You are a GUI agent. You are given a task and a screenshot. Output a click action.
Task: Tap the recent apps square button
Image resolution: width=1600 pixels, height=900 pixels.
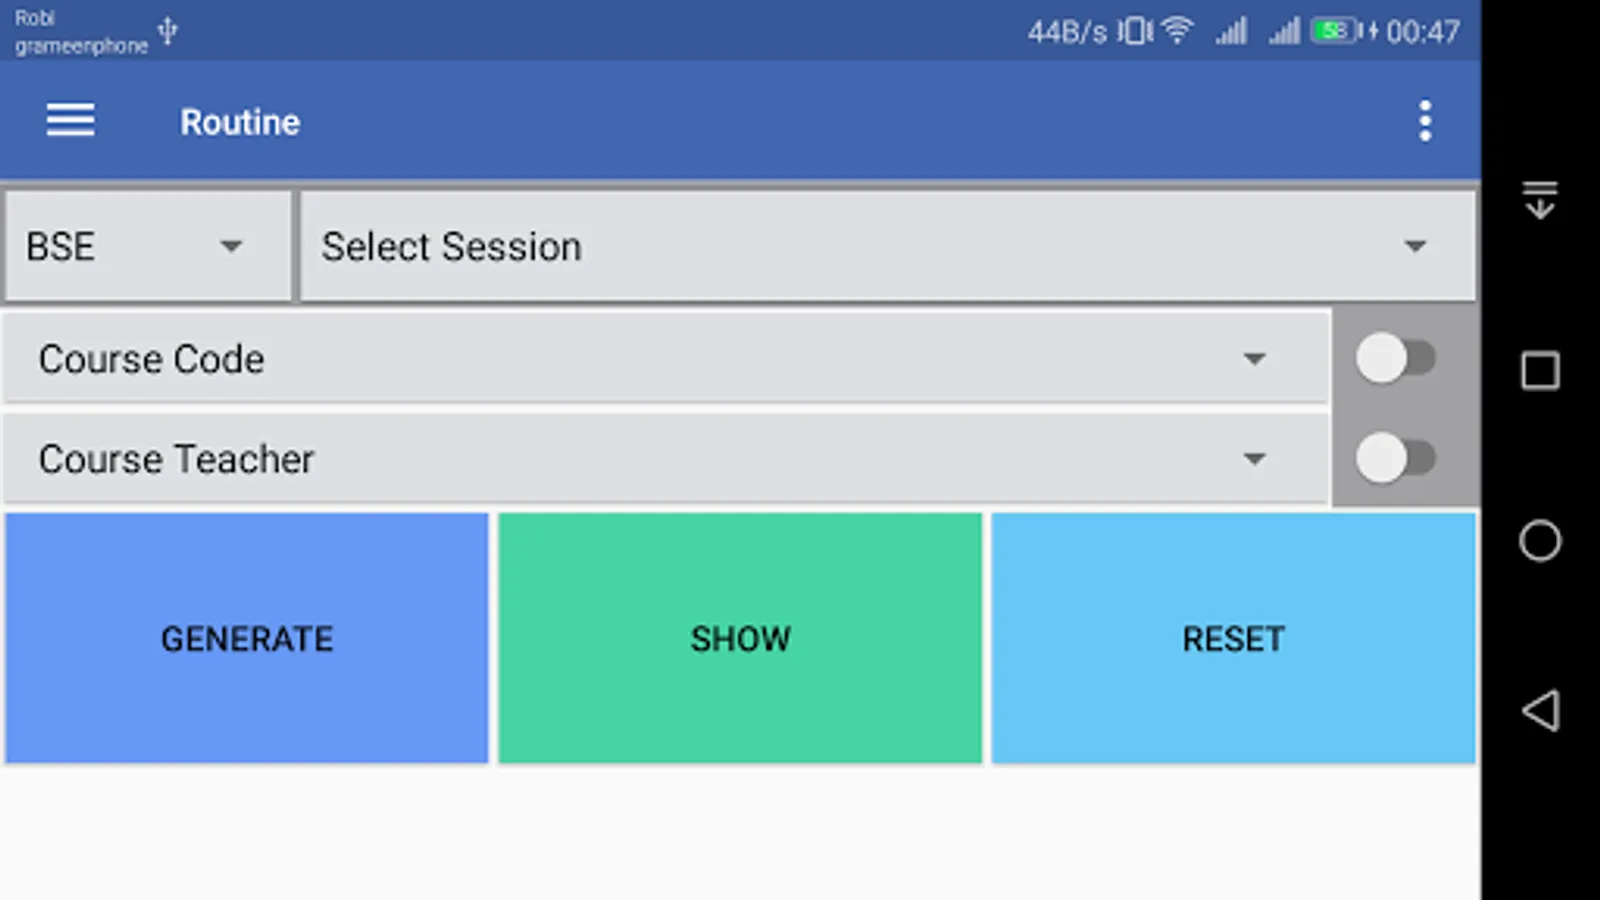tap(1540, 371)
